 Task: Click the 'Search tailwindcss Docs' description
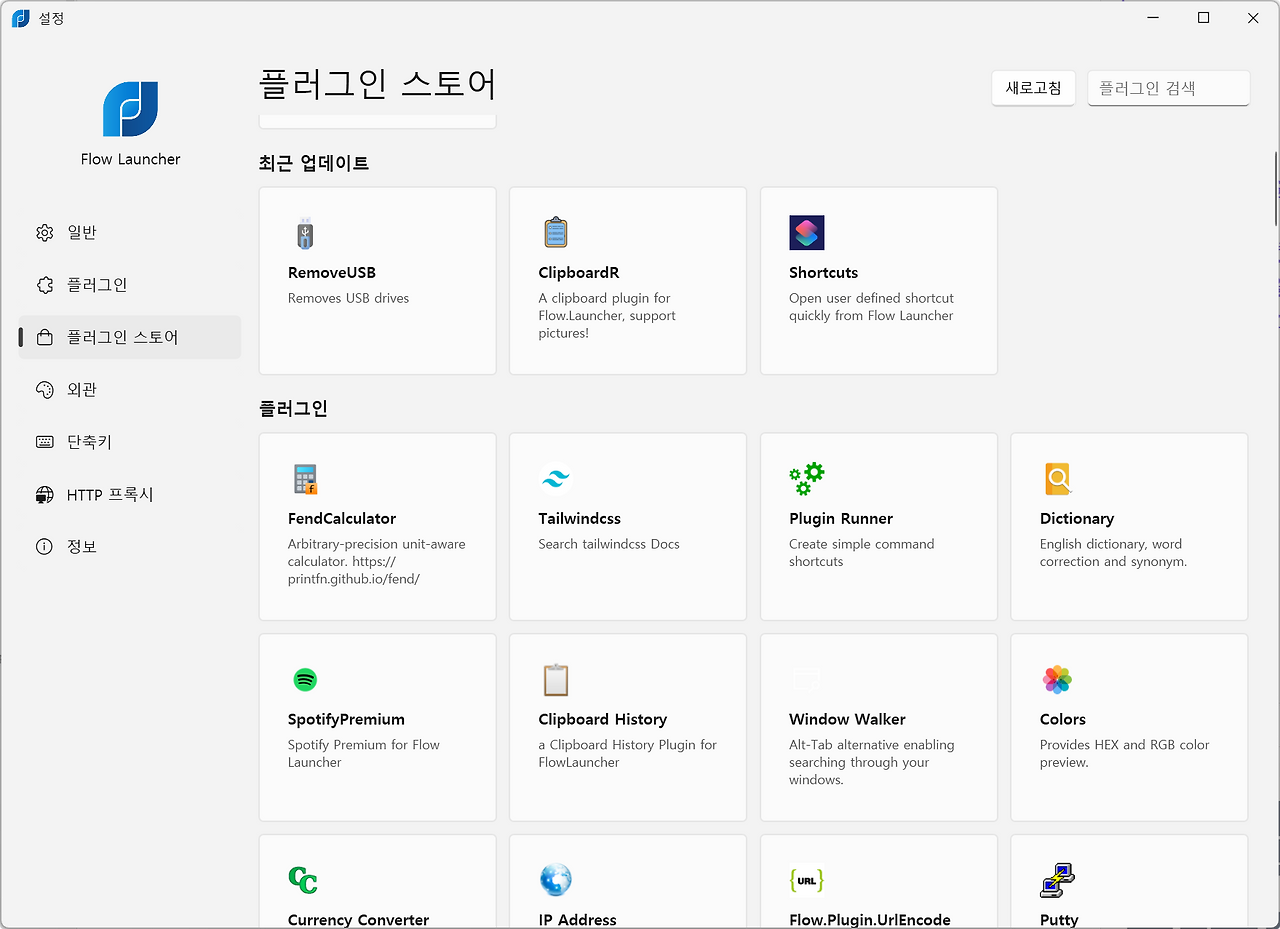click(609, 544)
